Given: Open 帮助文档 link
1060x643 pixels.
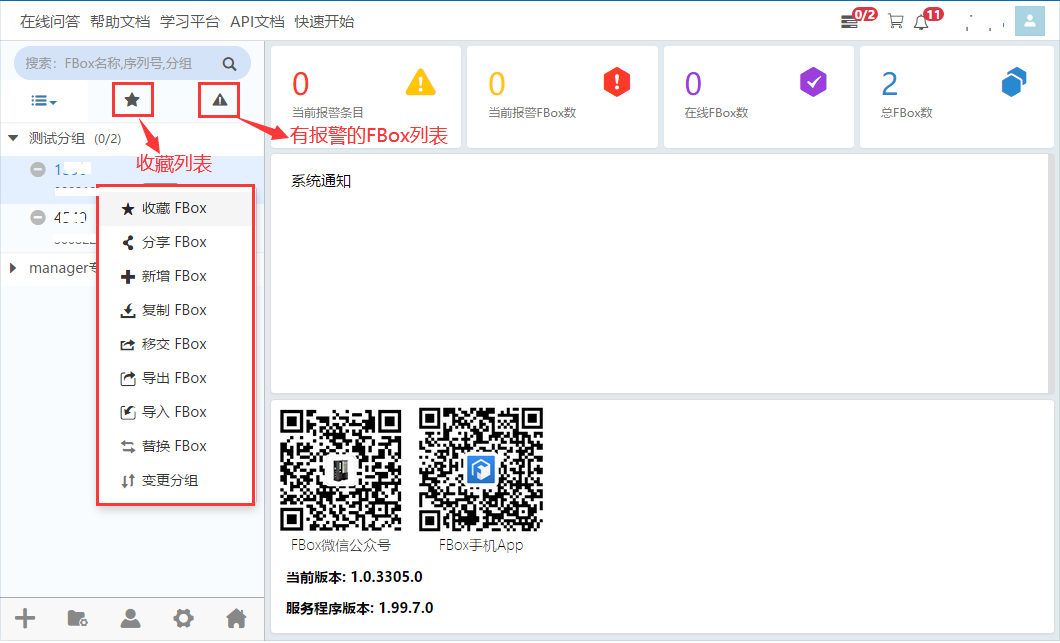Looking at the screenshot, I should click(120, 21).
